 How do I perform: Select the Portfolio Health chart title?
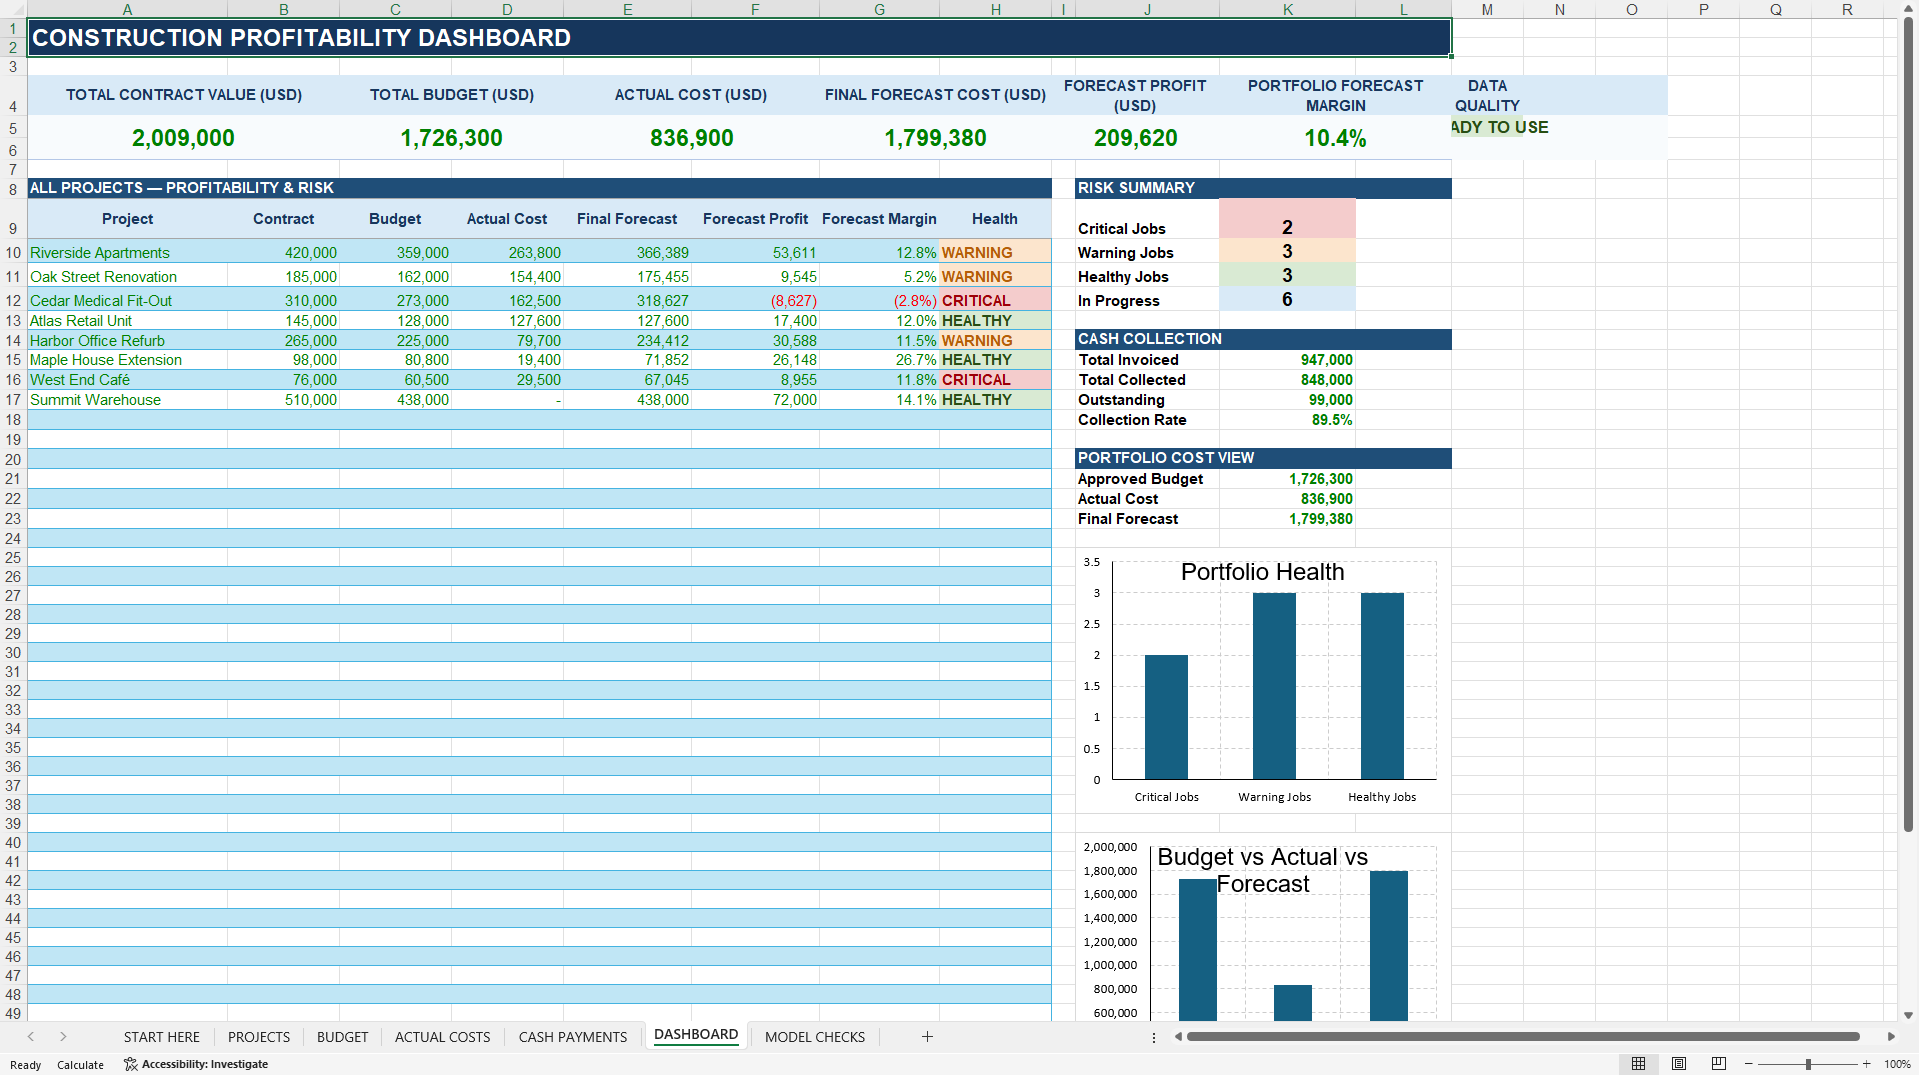coord(1262,572)
